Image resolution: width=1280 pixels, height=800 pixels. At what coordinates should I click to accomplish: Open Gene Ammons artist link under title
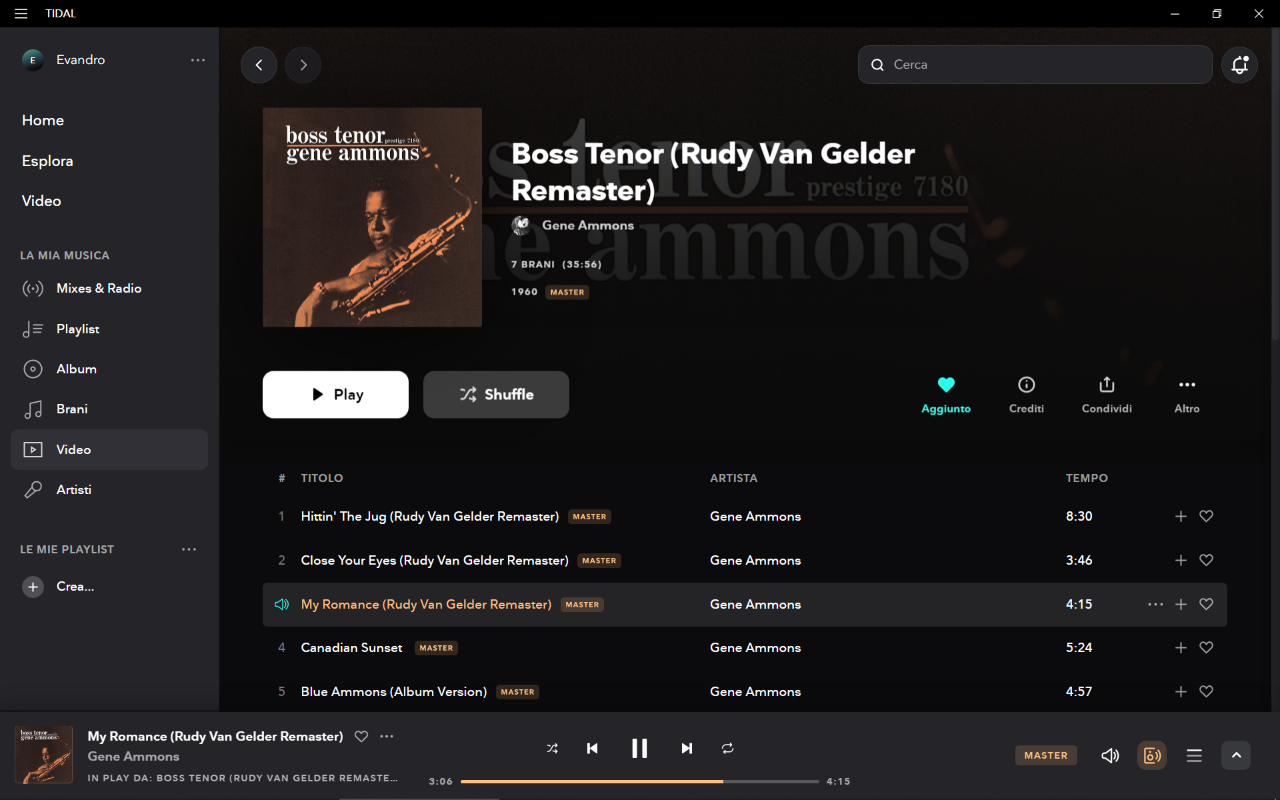point(588,225)
